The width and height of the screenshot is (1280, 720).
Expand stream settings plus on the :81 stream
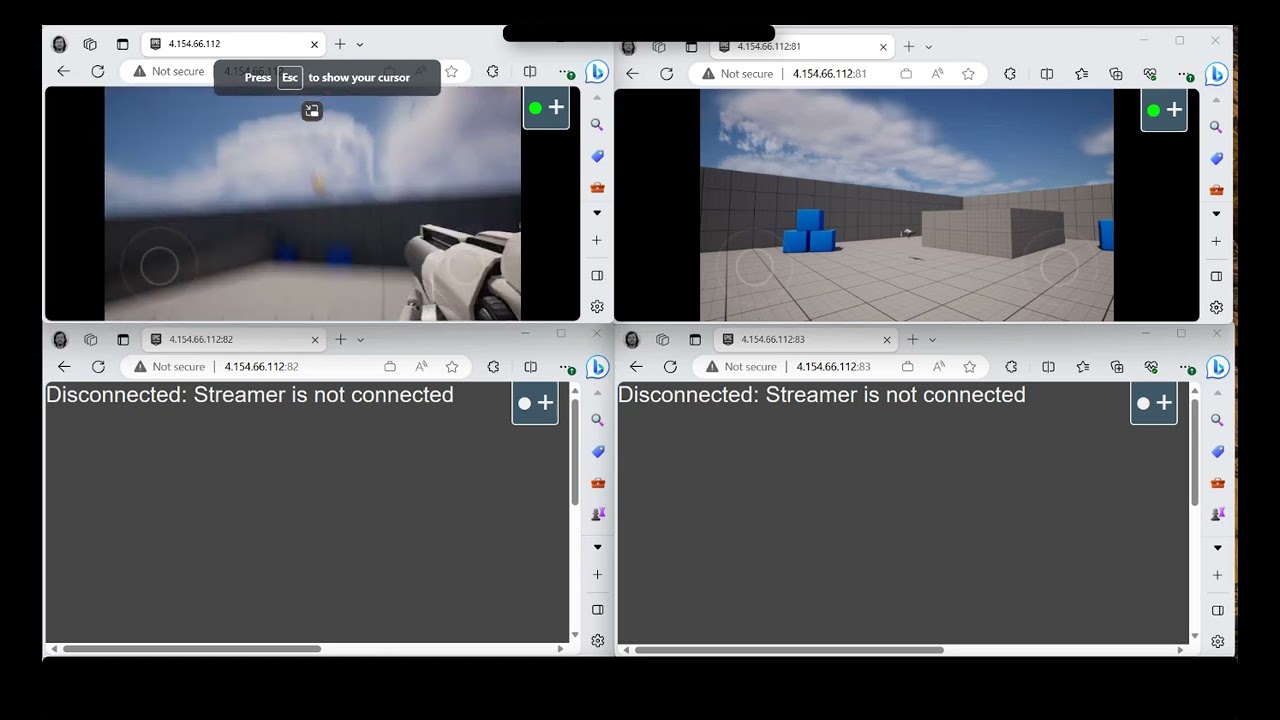[x=1174, y=110]
